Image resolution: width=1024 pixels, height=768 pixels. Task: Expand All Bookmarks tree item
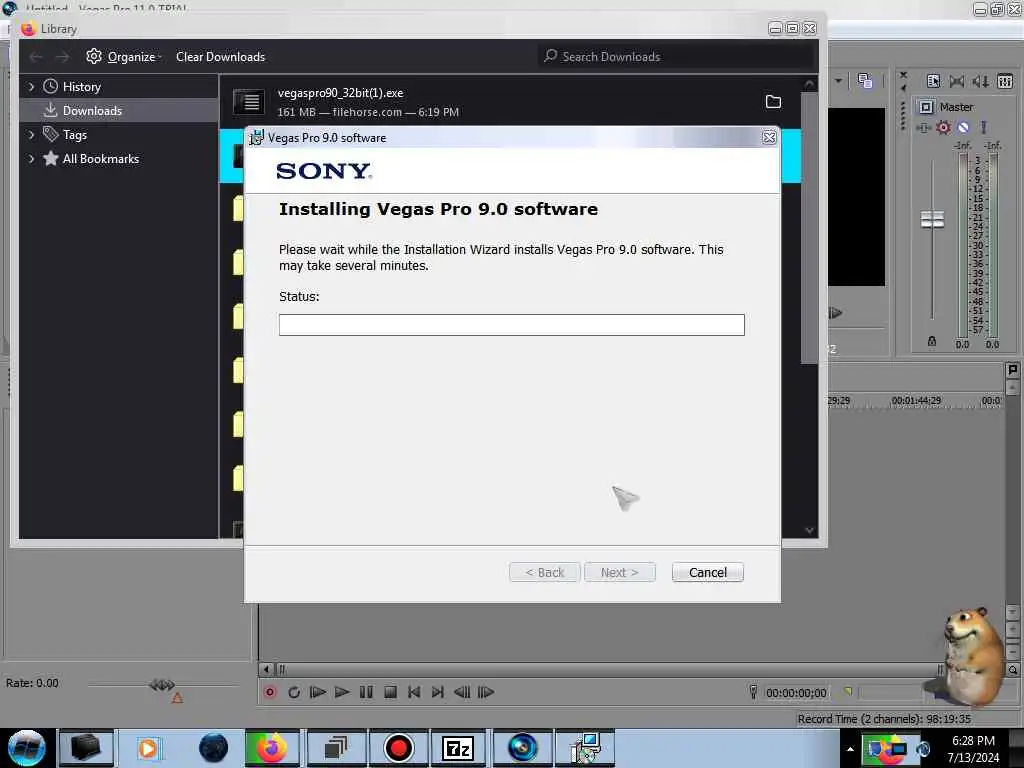click(x=31, y=159)
